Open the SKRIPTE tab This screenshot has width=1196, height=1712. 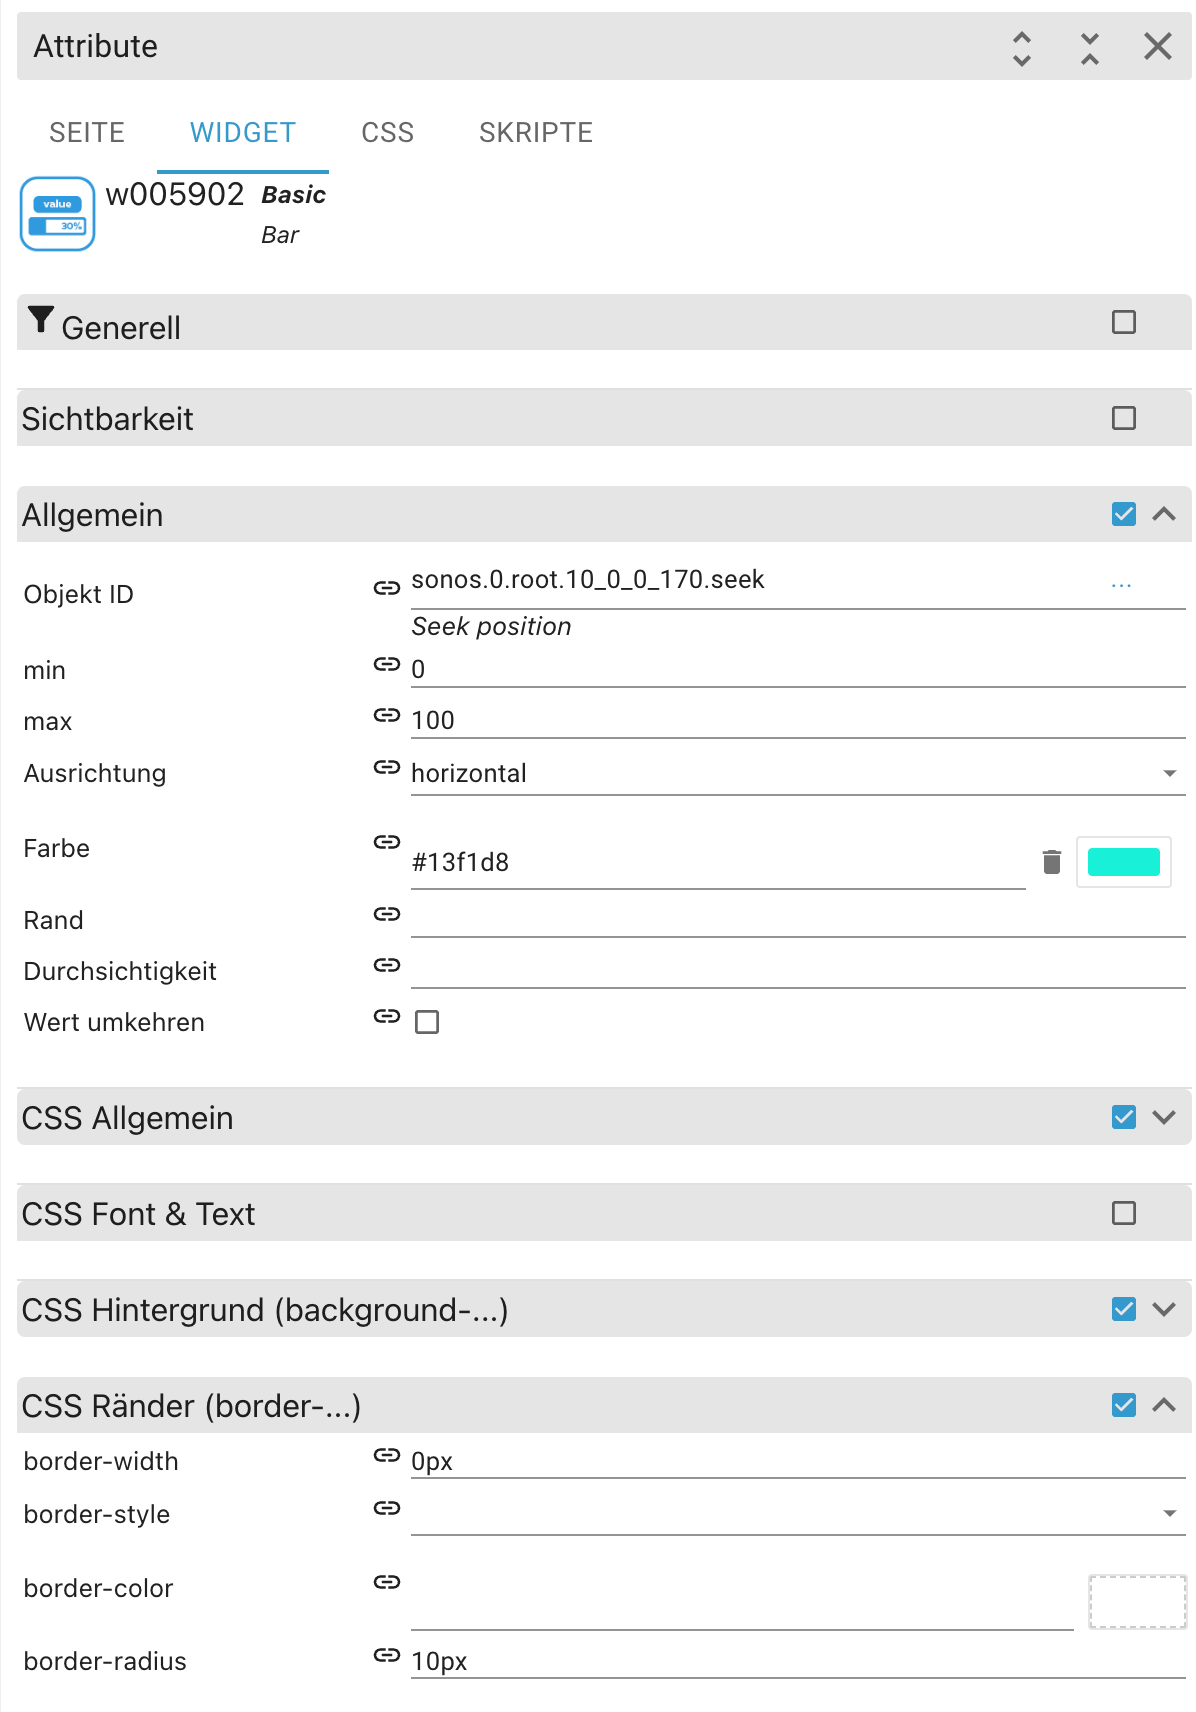click(x=536, y=132)
